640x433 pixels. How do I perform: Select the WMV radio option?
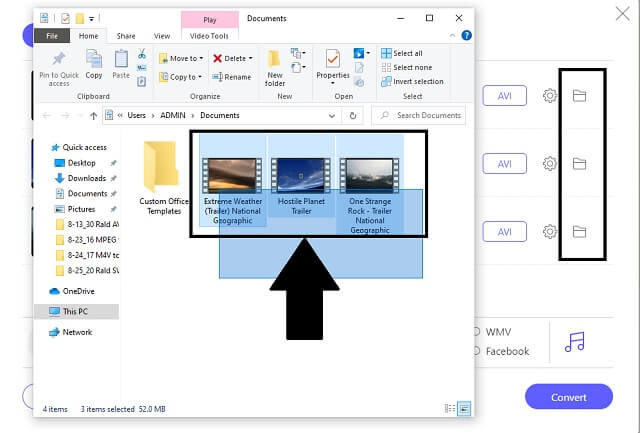tap(476, 331)
